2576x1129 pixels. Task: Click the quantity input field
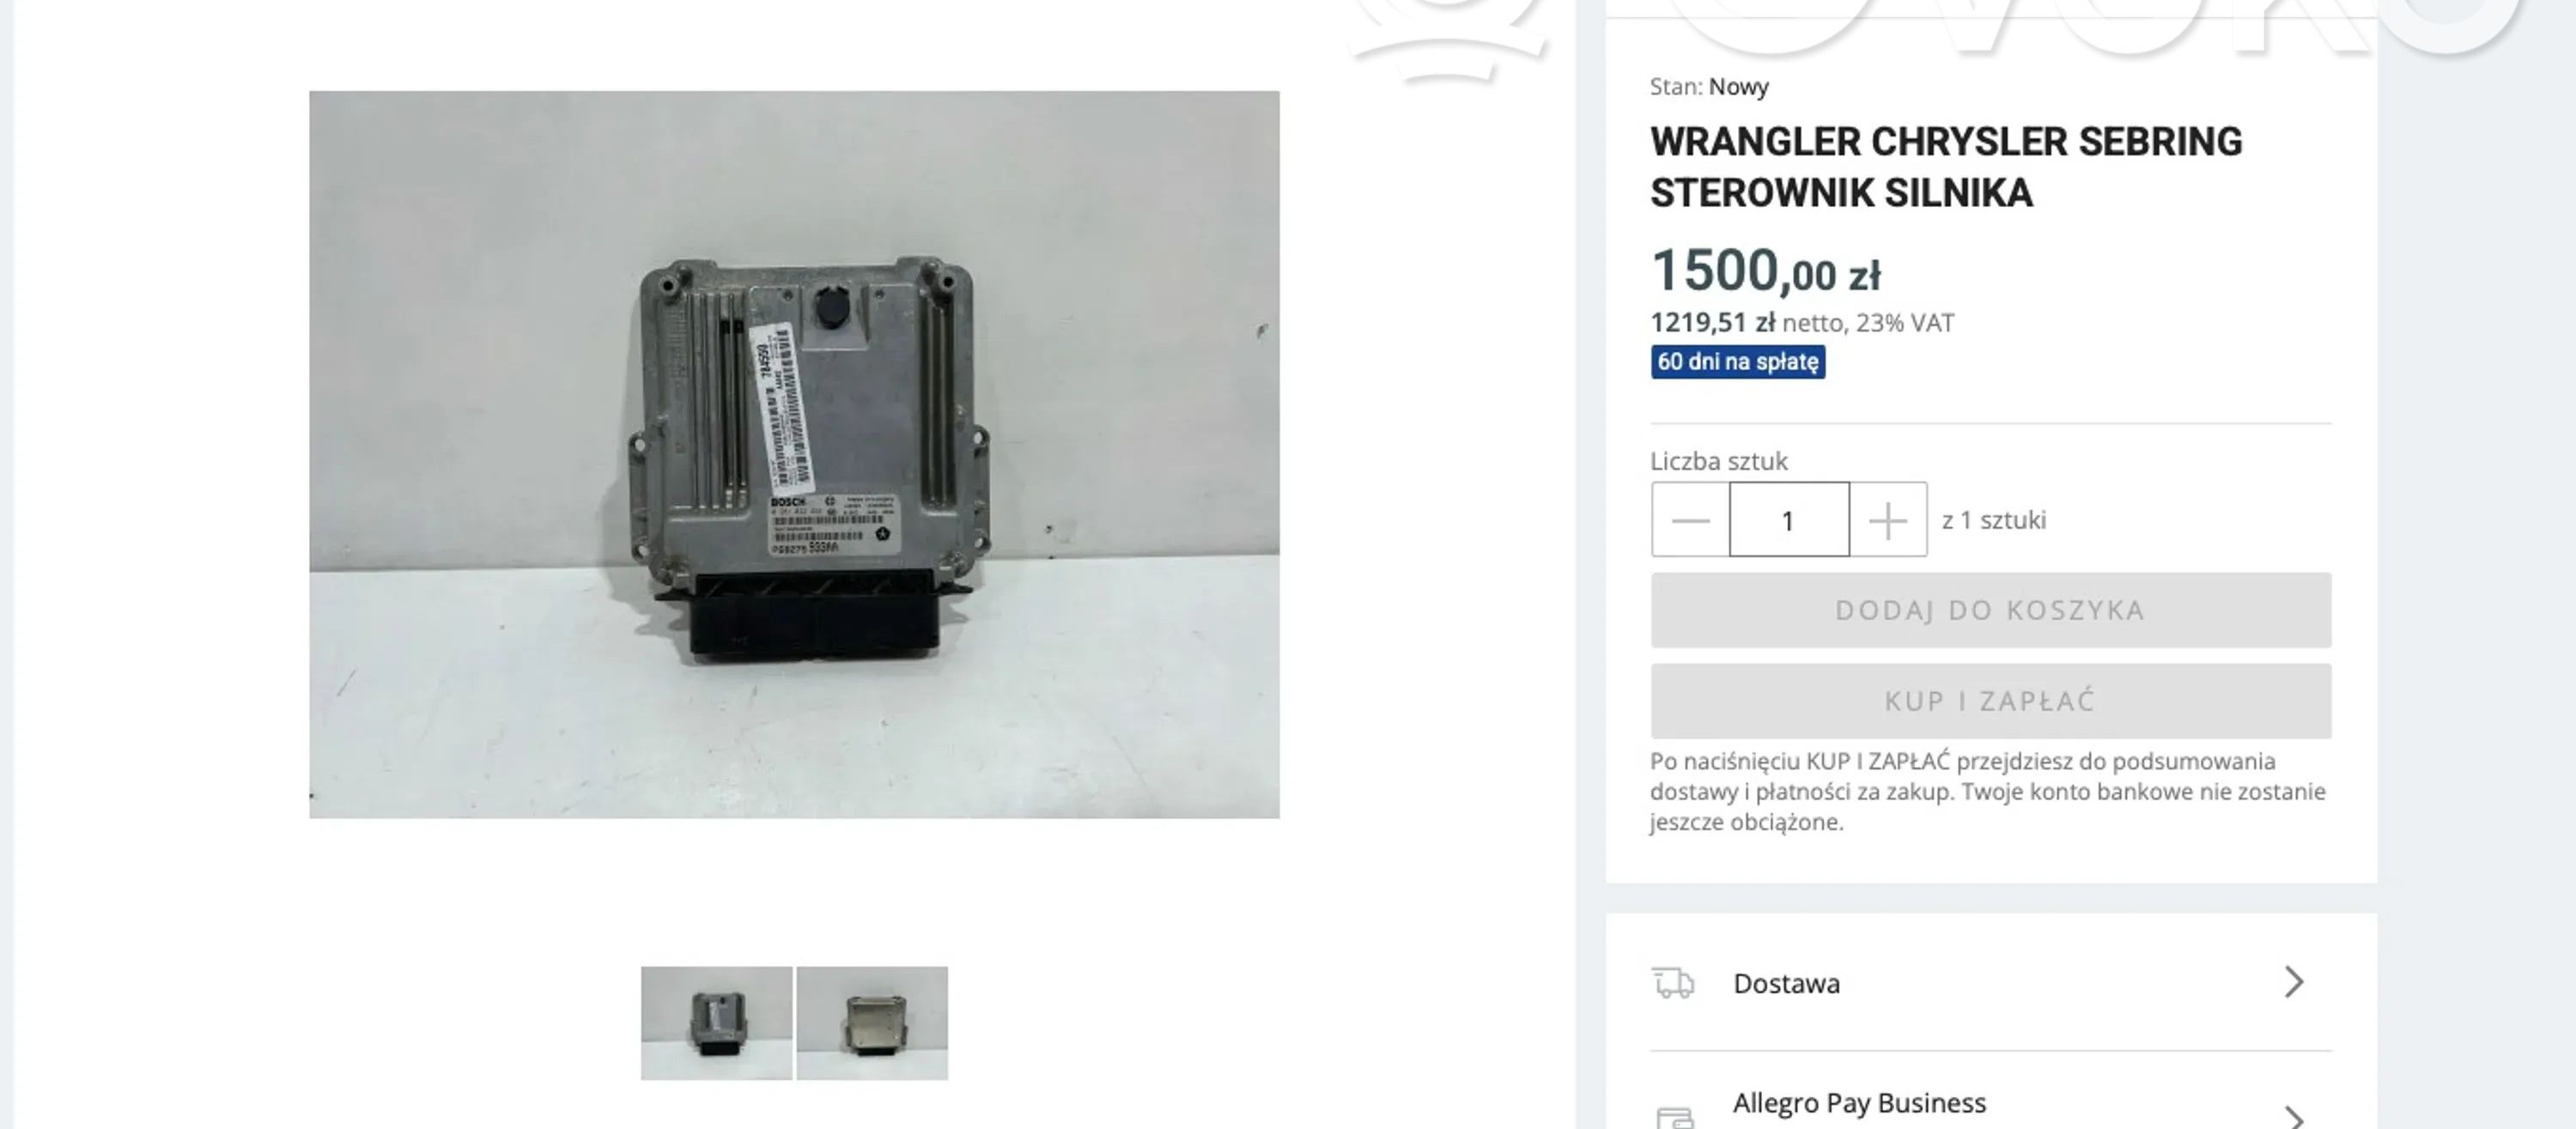(1789, 520)
